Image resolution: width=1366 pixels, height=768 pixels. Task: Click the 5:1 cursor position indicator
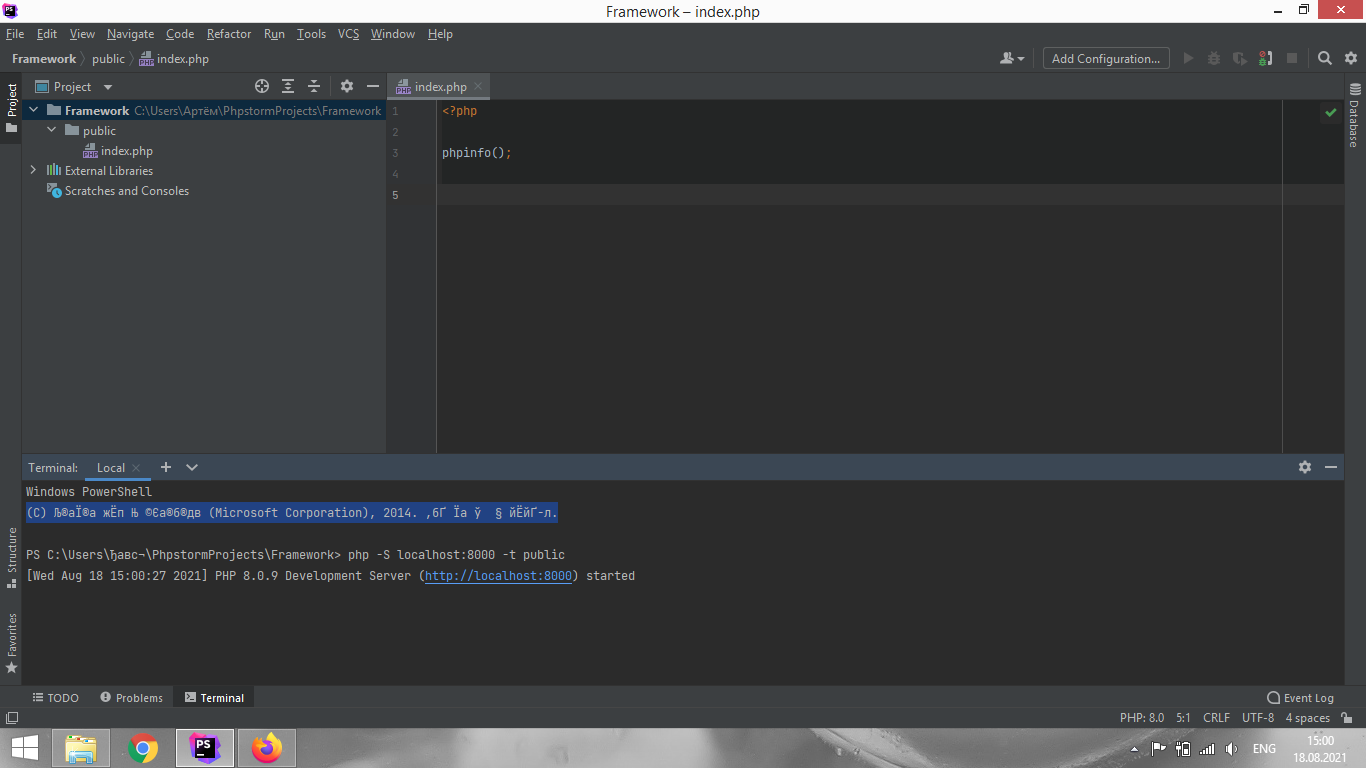tap(1183, 718)
